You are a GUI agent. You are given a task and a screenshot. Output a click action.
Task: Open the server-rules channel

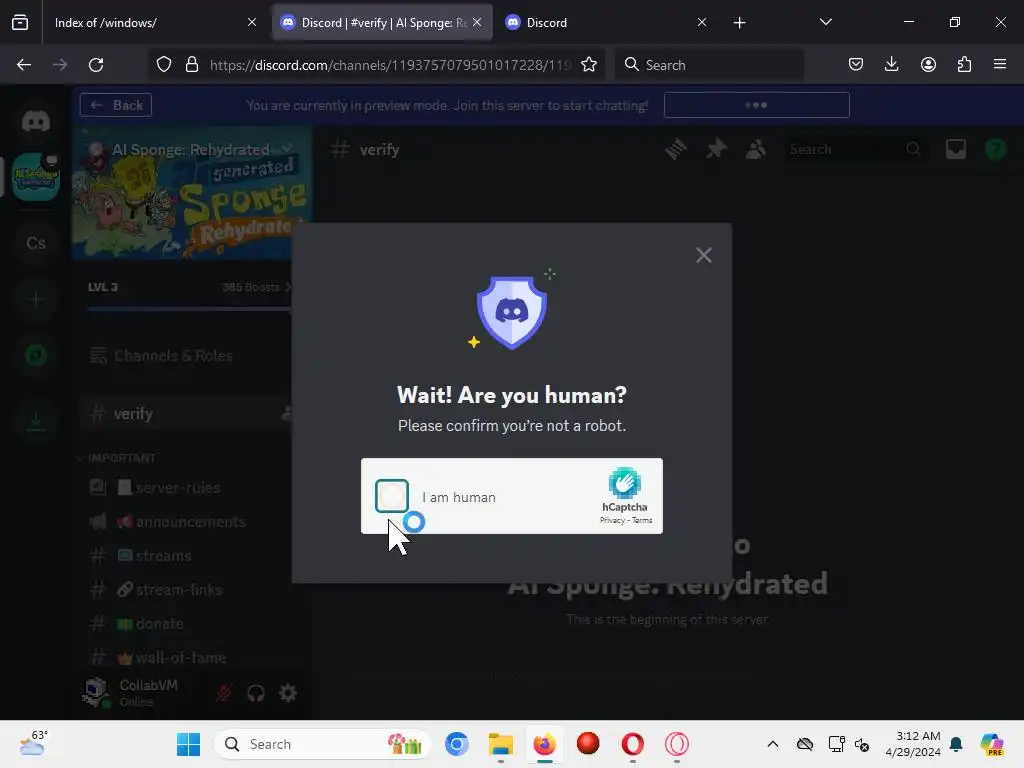pyautogui.click(x=178, y=487)
